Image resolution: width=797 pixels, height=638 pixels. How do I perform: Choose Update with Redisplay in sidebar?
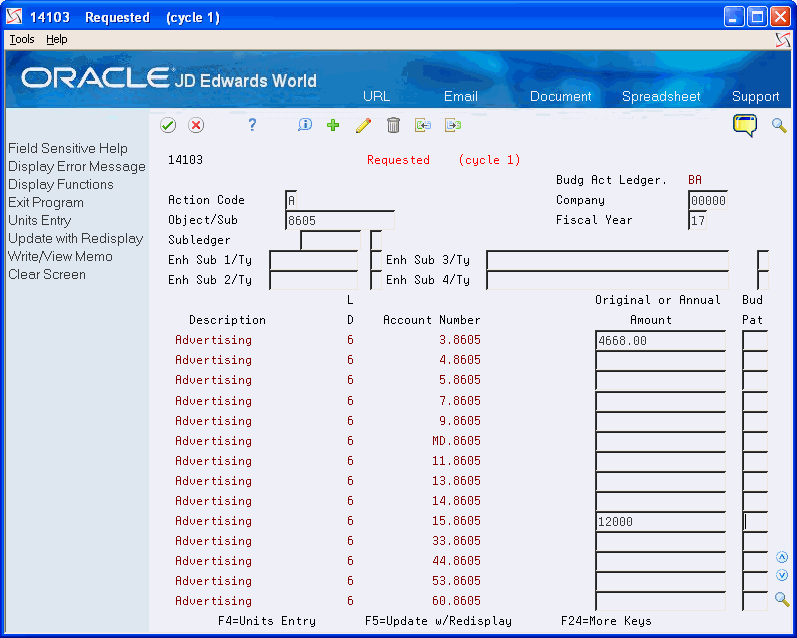click(75, 238)
